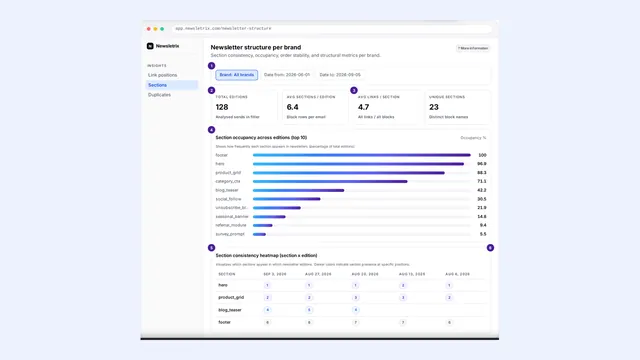This screenshot has width=640, height=360.
Task: Click the social_follow chart label
Action: pyautogui.click(x=228, y=199)
